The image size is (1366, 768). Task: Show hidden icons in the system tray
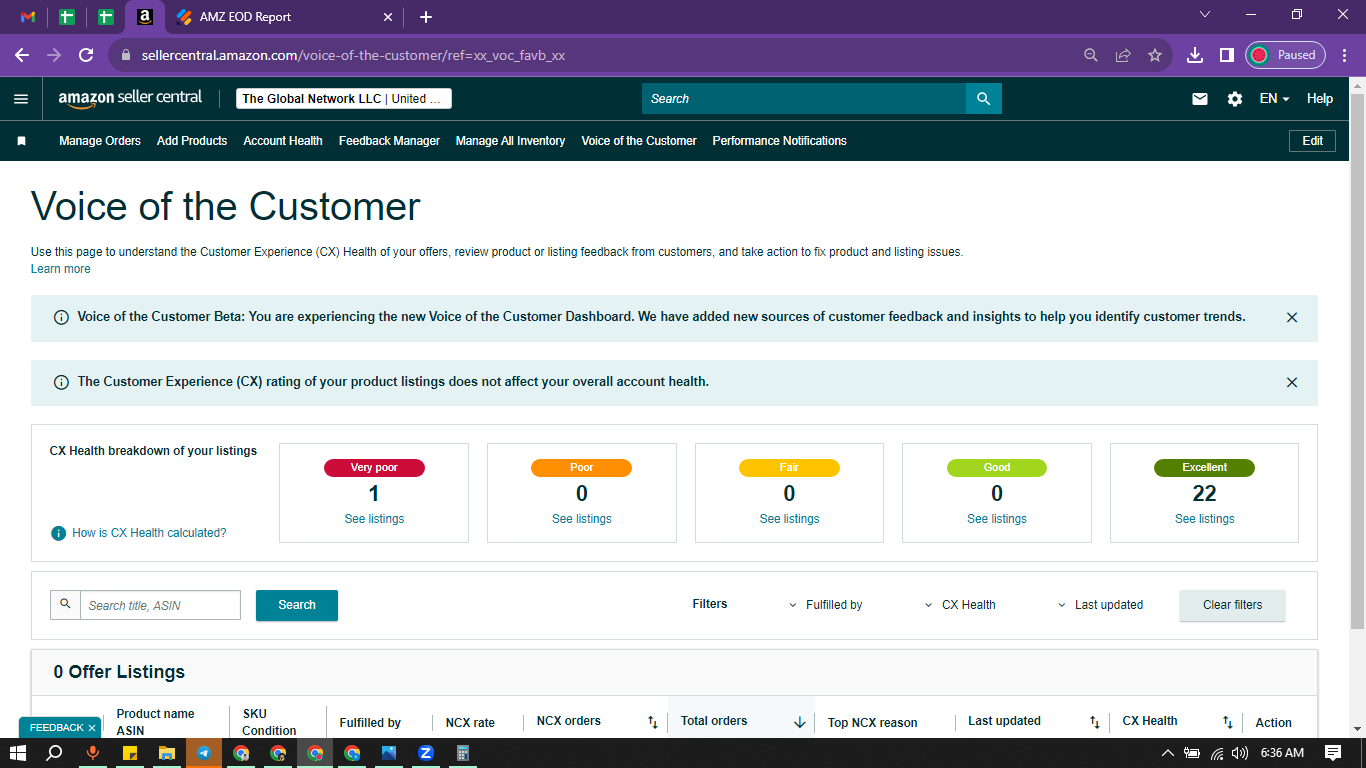click(1167, 753)
